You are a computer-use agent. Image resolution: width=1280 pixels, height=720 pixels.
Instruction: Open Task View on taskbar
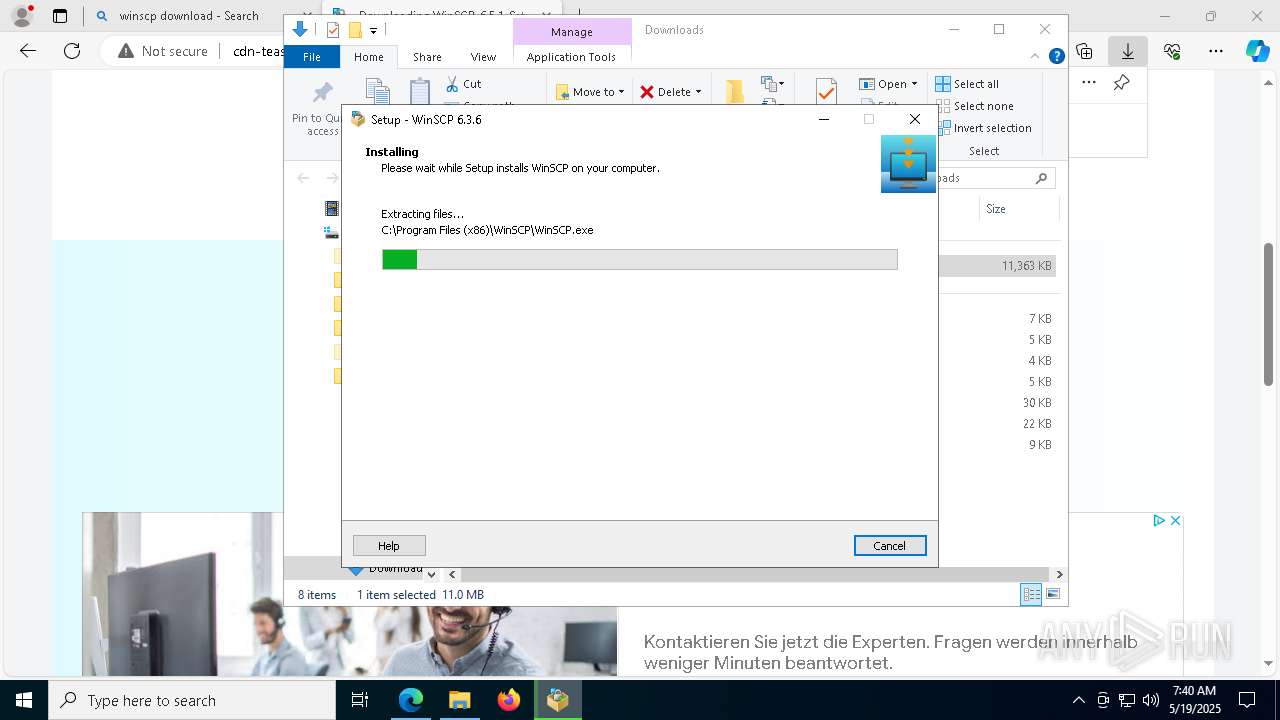pyautogui.click(x=361, y=700)
